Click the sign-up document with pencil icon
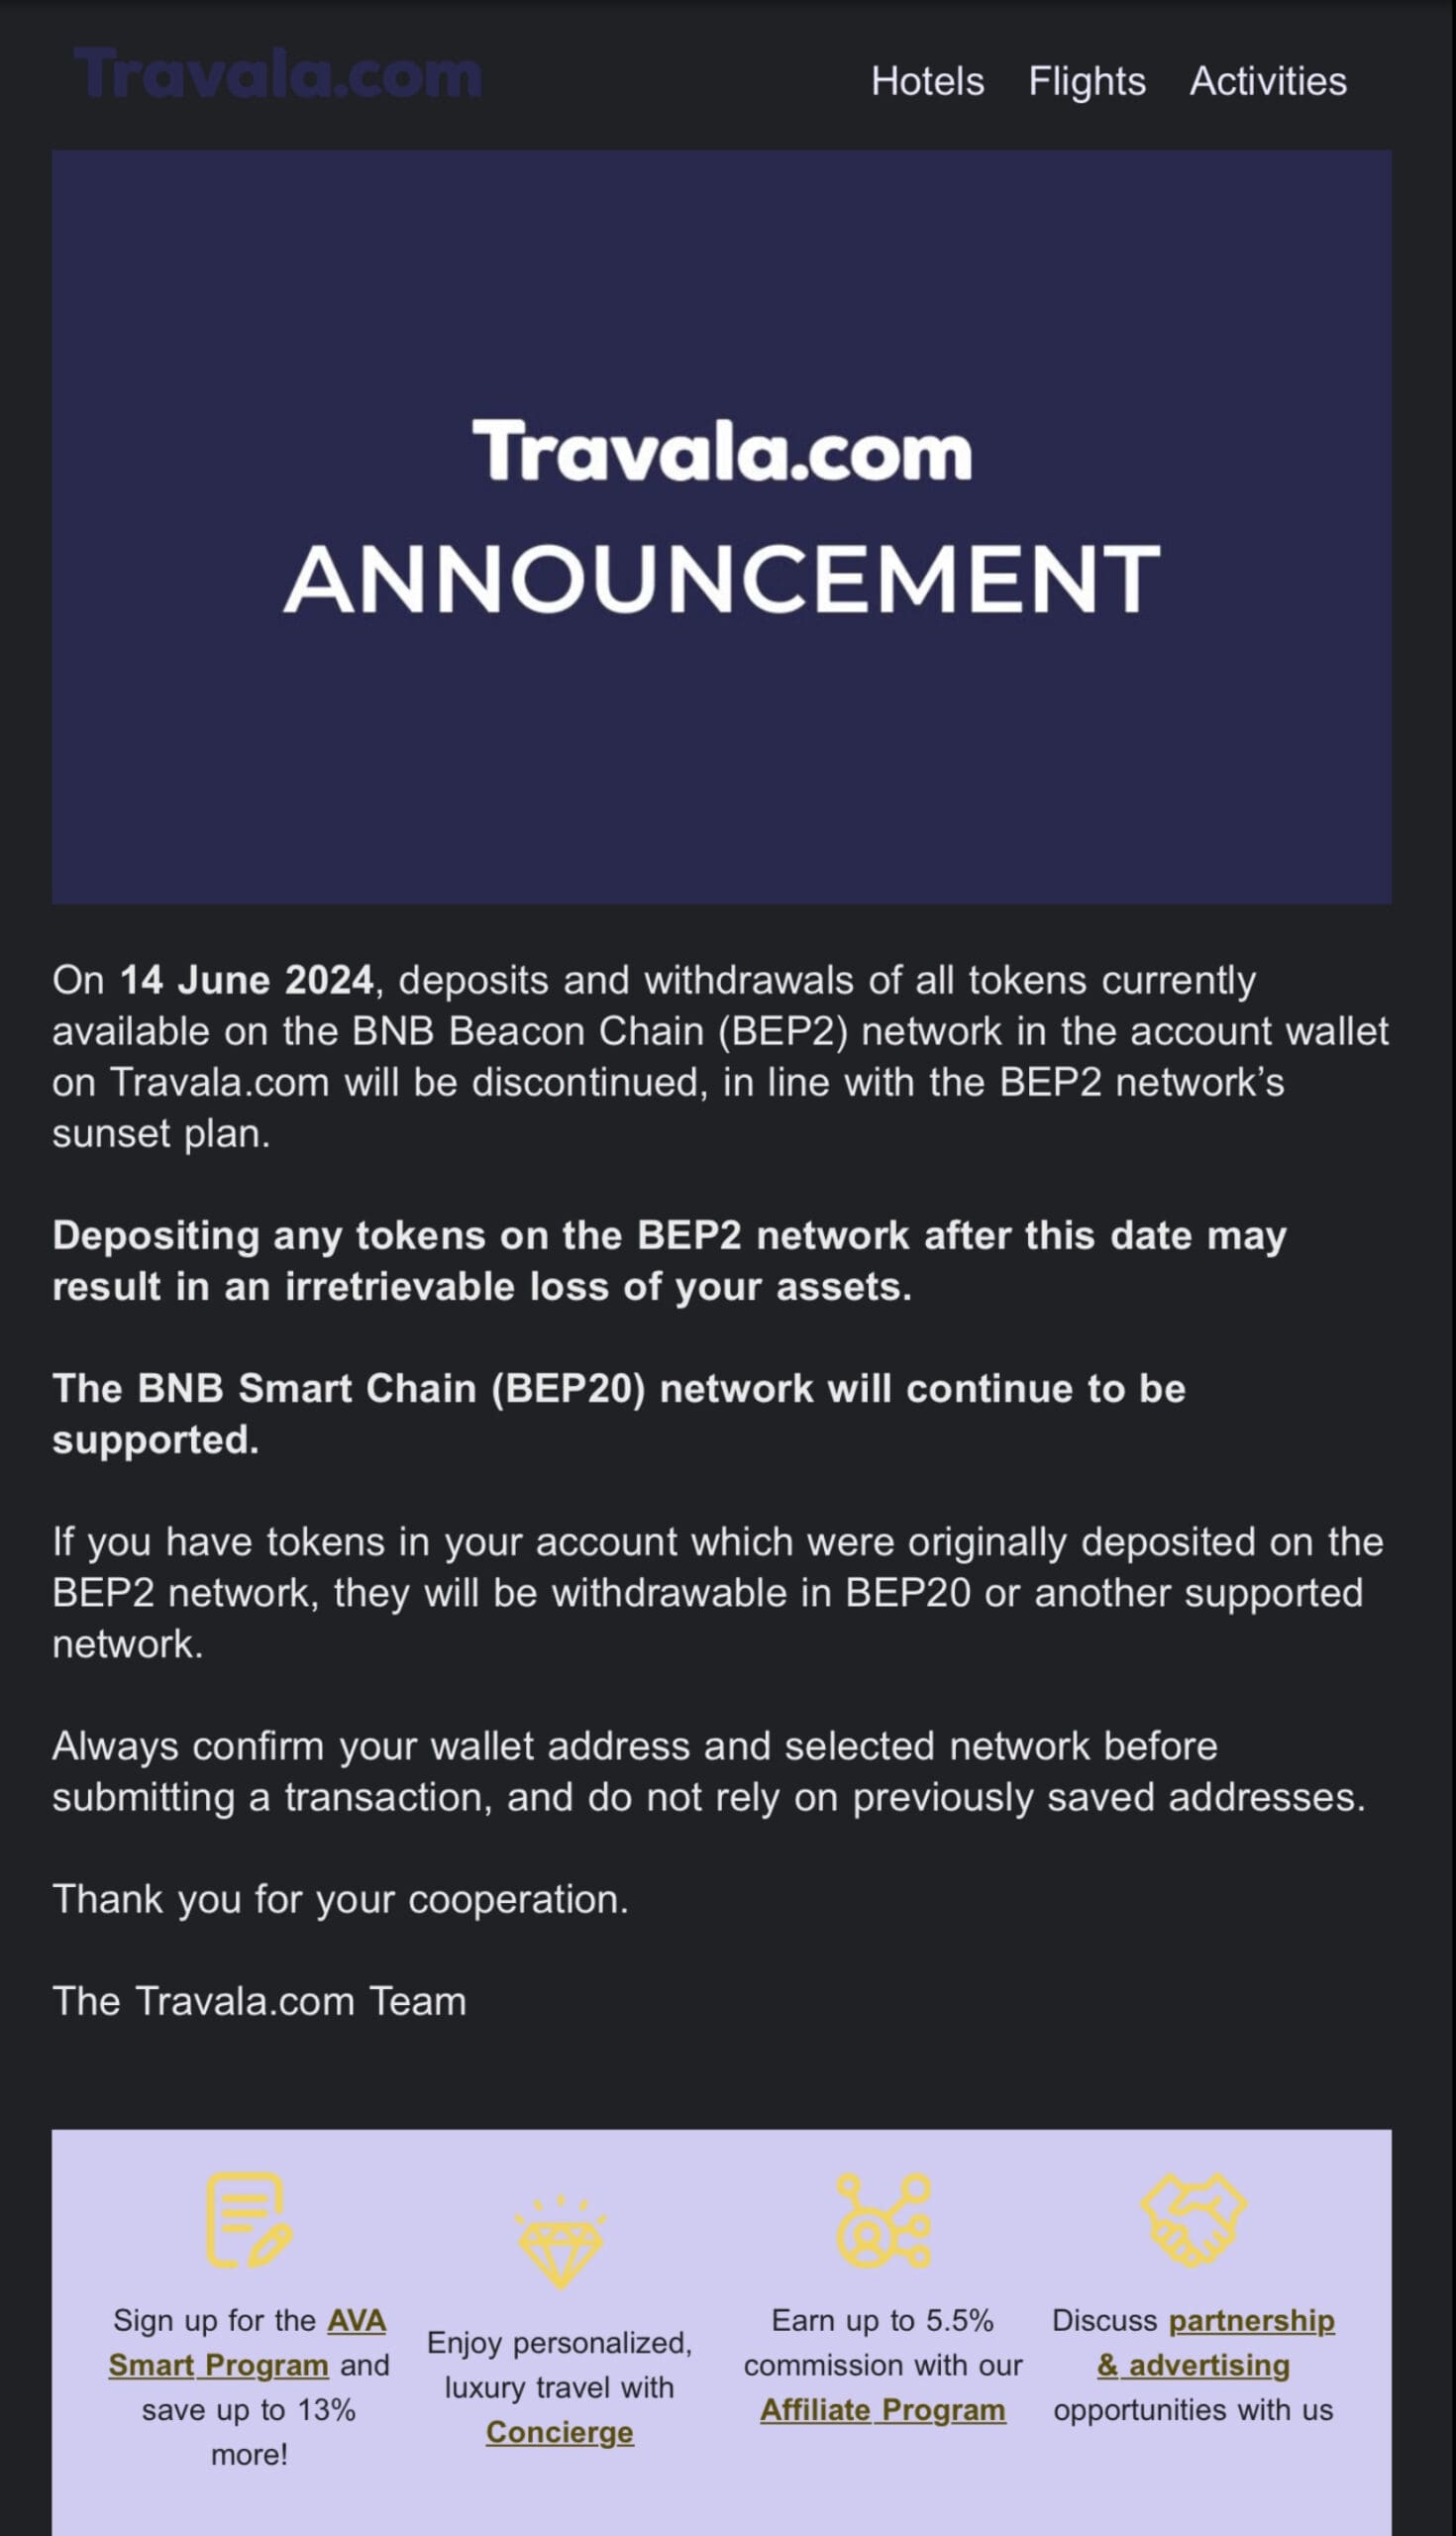The height and width of the screenshot is (2536, 1456). point(248,2220)
